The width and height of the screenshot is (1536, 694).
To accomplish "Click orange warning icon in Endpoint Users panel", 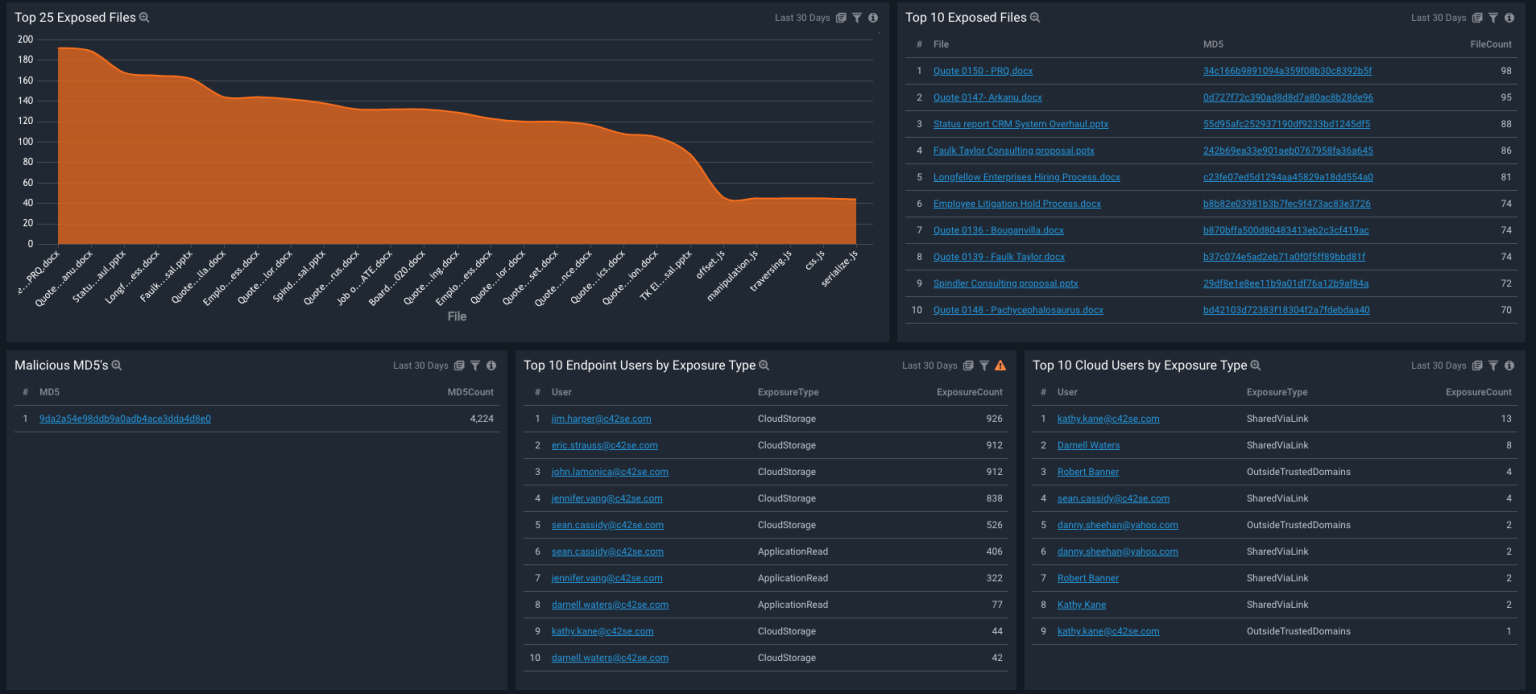I will click(x=1000, y=366).
